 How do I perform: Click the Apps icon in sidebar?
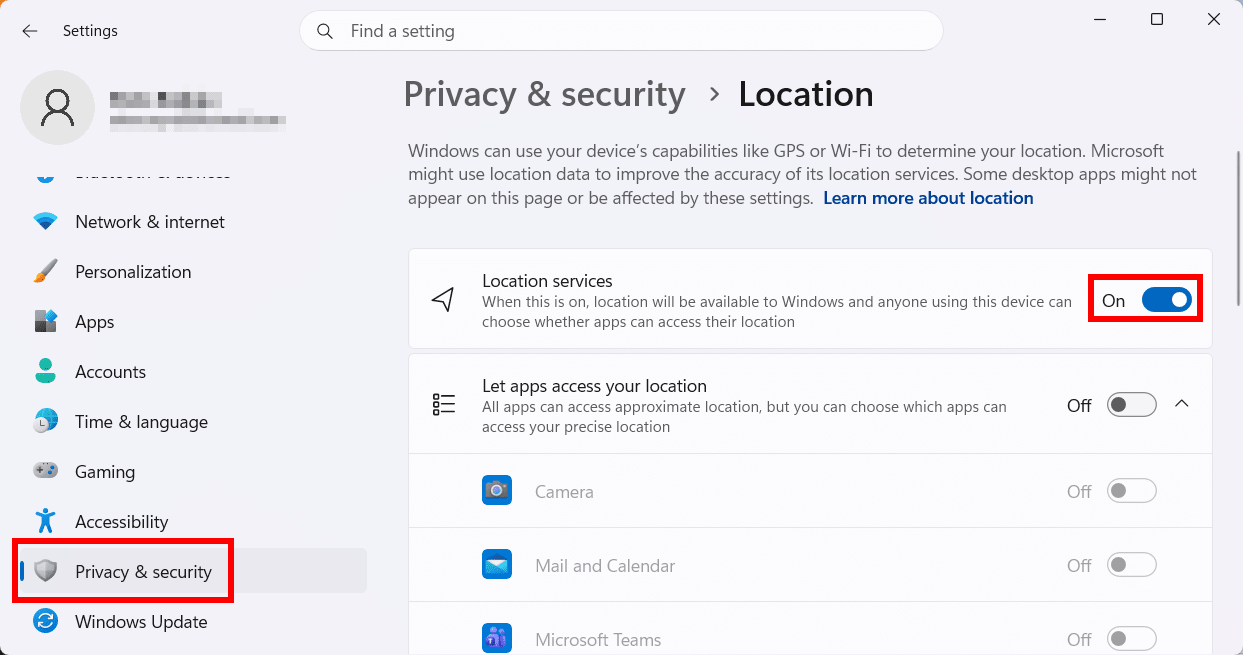pyautogui.click(x=45, y=322)
